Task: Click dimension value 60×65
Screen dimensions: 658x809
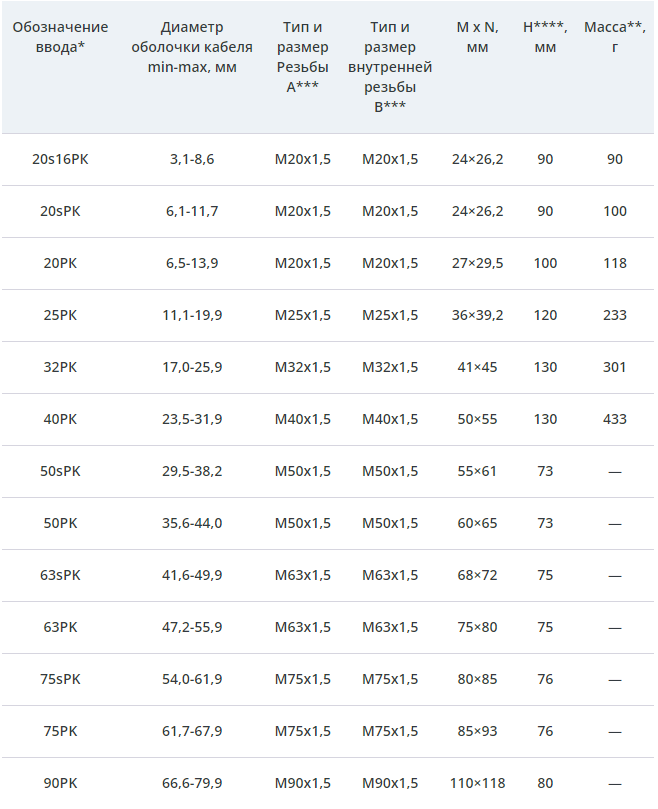Action: click(477, 523)
